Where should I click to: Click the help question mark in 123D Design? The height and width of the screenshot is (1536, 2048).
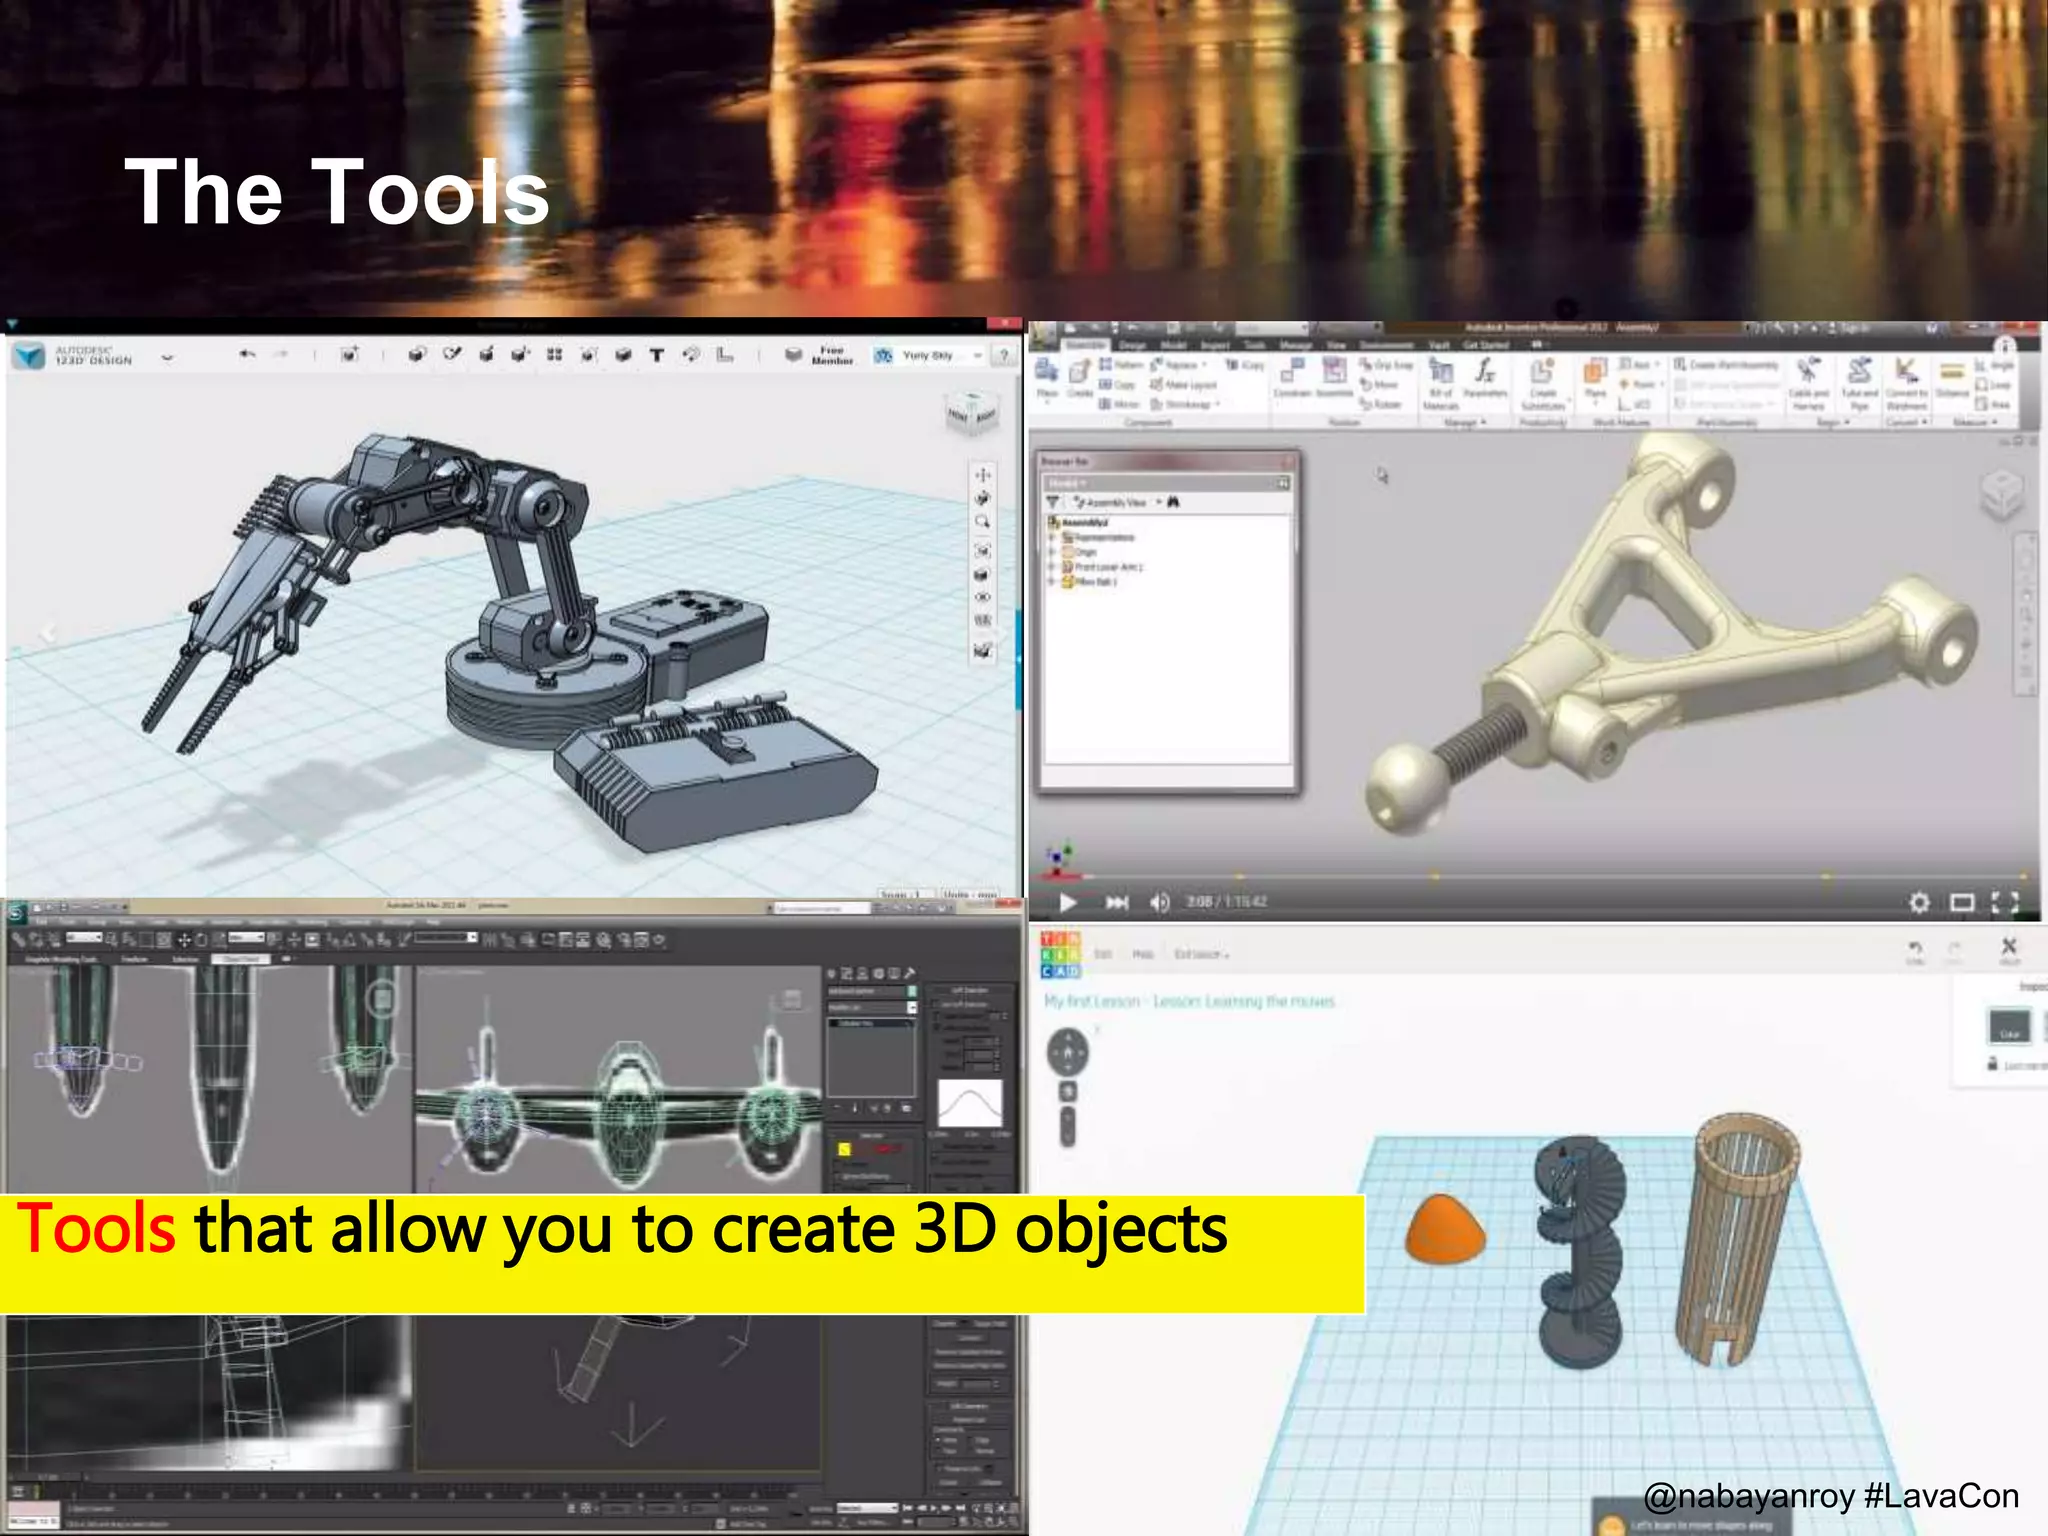pyautogui.click(x=1003, y=356)
